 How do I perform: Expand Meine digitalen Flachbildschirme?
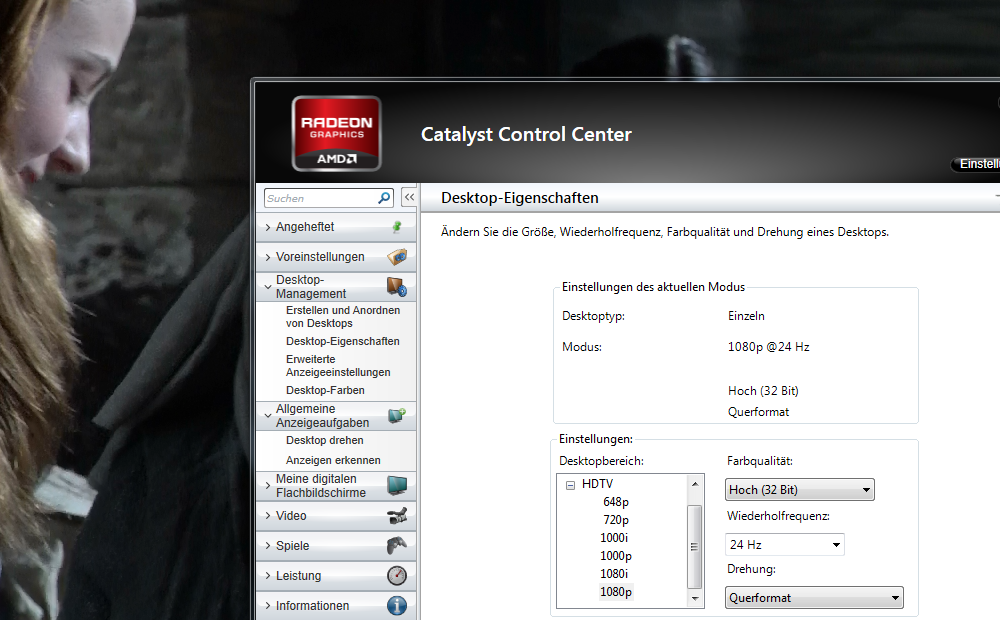pos(268,486)
